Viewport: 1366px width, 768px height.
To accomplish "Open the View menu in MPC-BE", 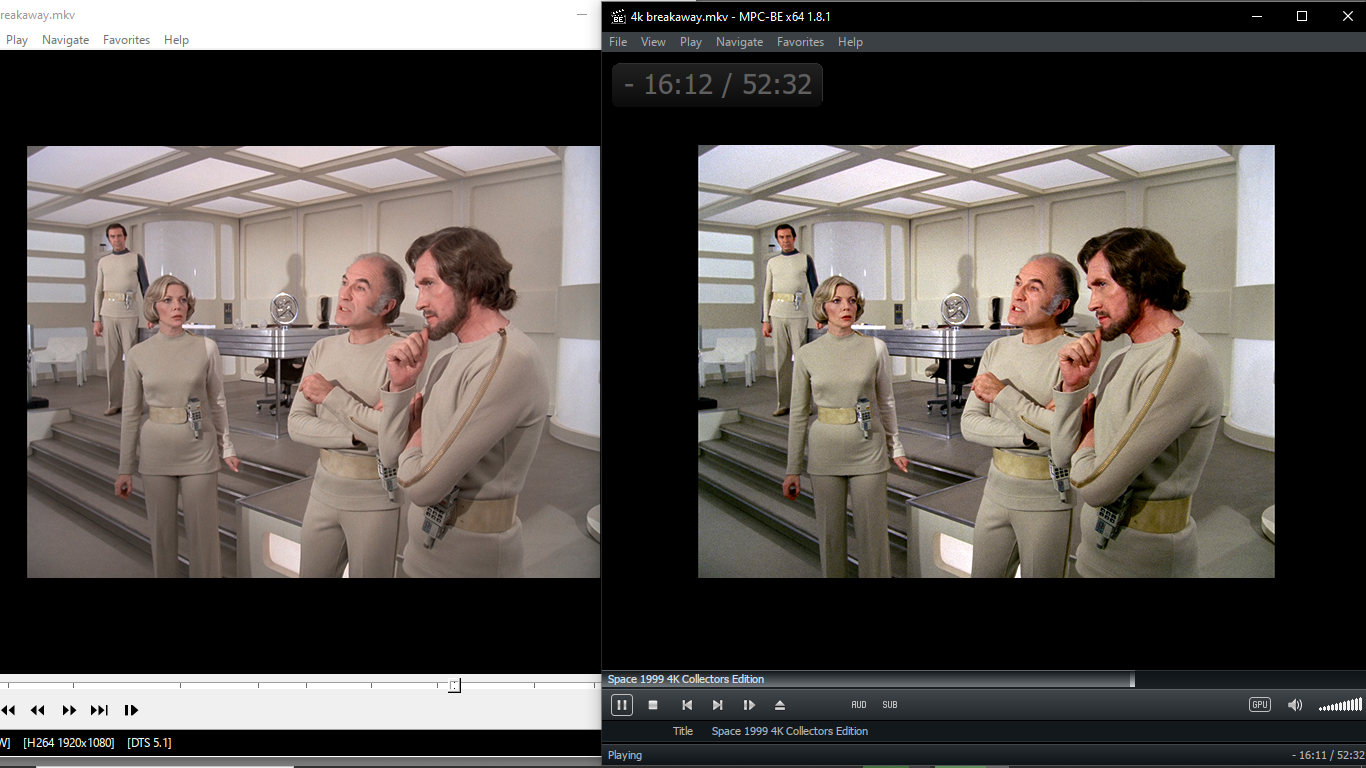I will click(x=653, y=42).
